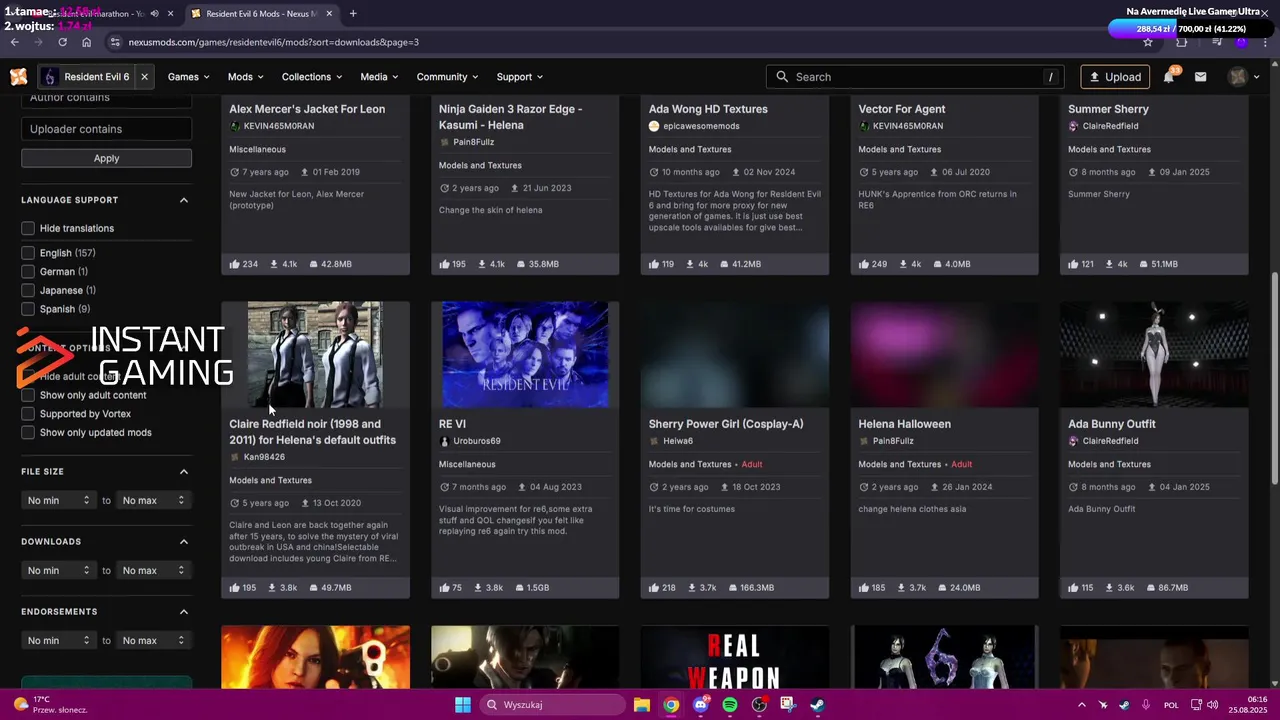The width and height of the screenshot is (1280, 720).
Task: Collapse the Endorsements filter section
Action: 184,611
